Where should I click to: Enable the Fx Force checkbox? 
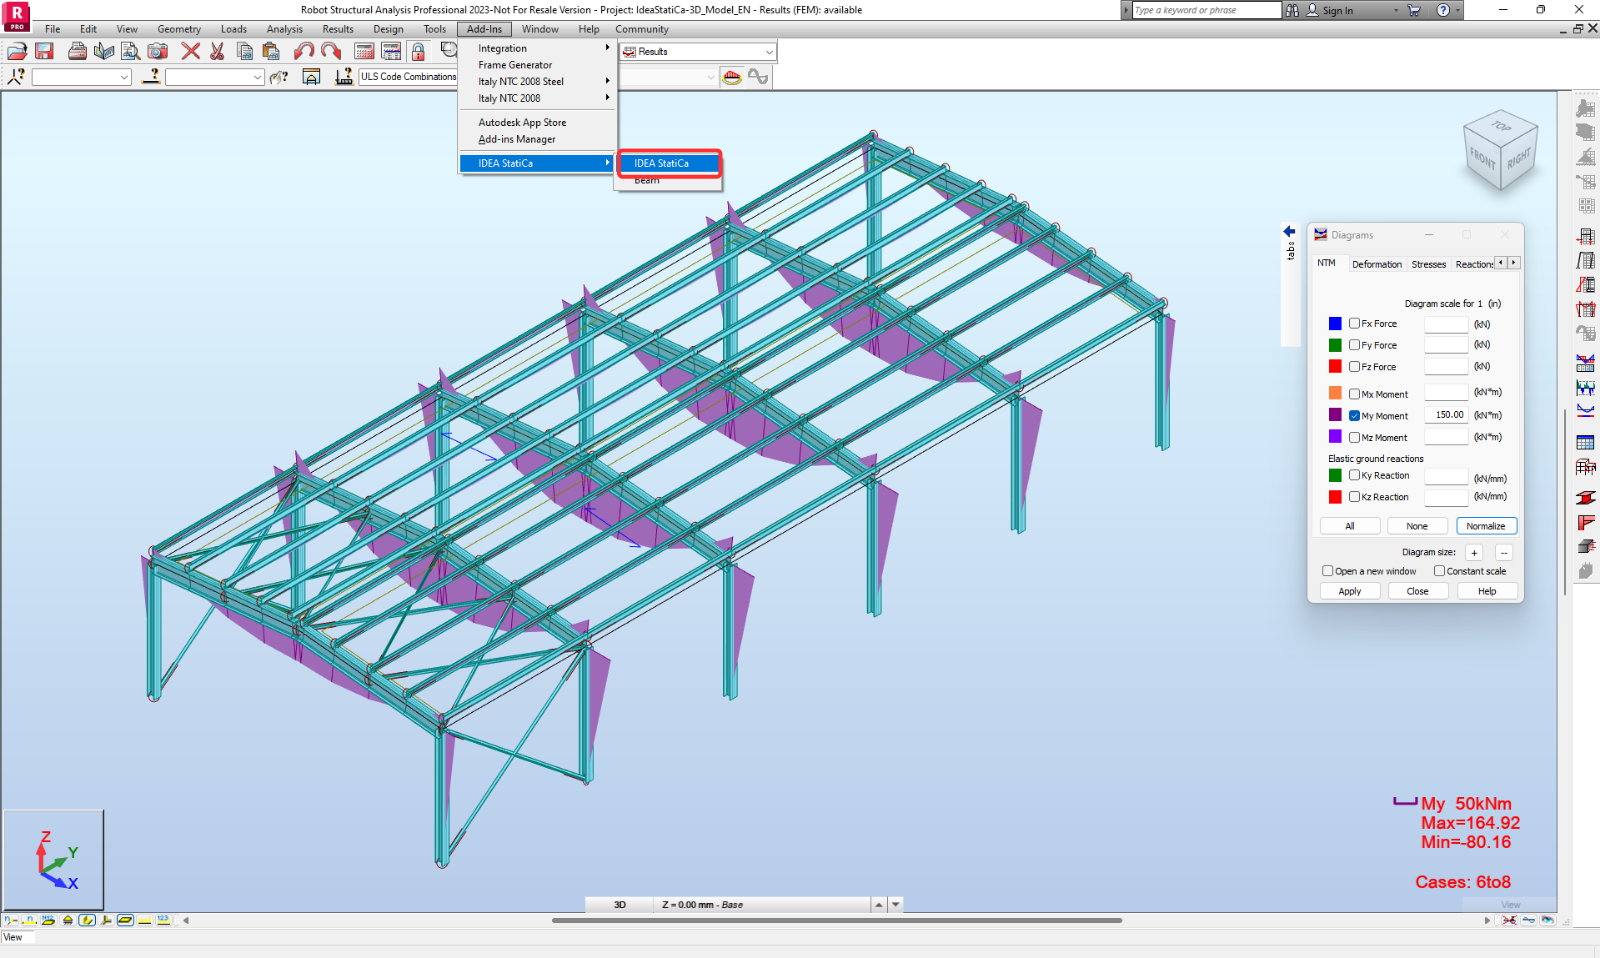[1354, 324]
